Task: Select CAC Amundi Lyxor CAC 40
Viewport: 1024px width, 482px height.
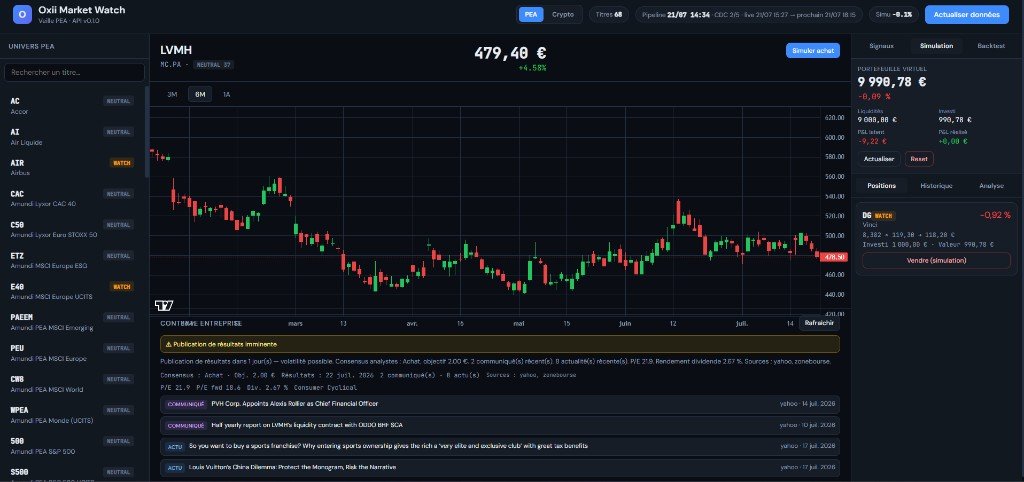Action: pyautogui.click(x=72, y=199)
